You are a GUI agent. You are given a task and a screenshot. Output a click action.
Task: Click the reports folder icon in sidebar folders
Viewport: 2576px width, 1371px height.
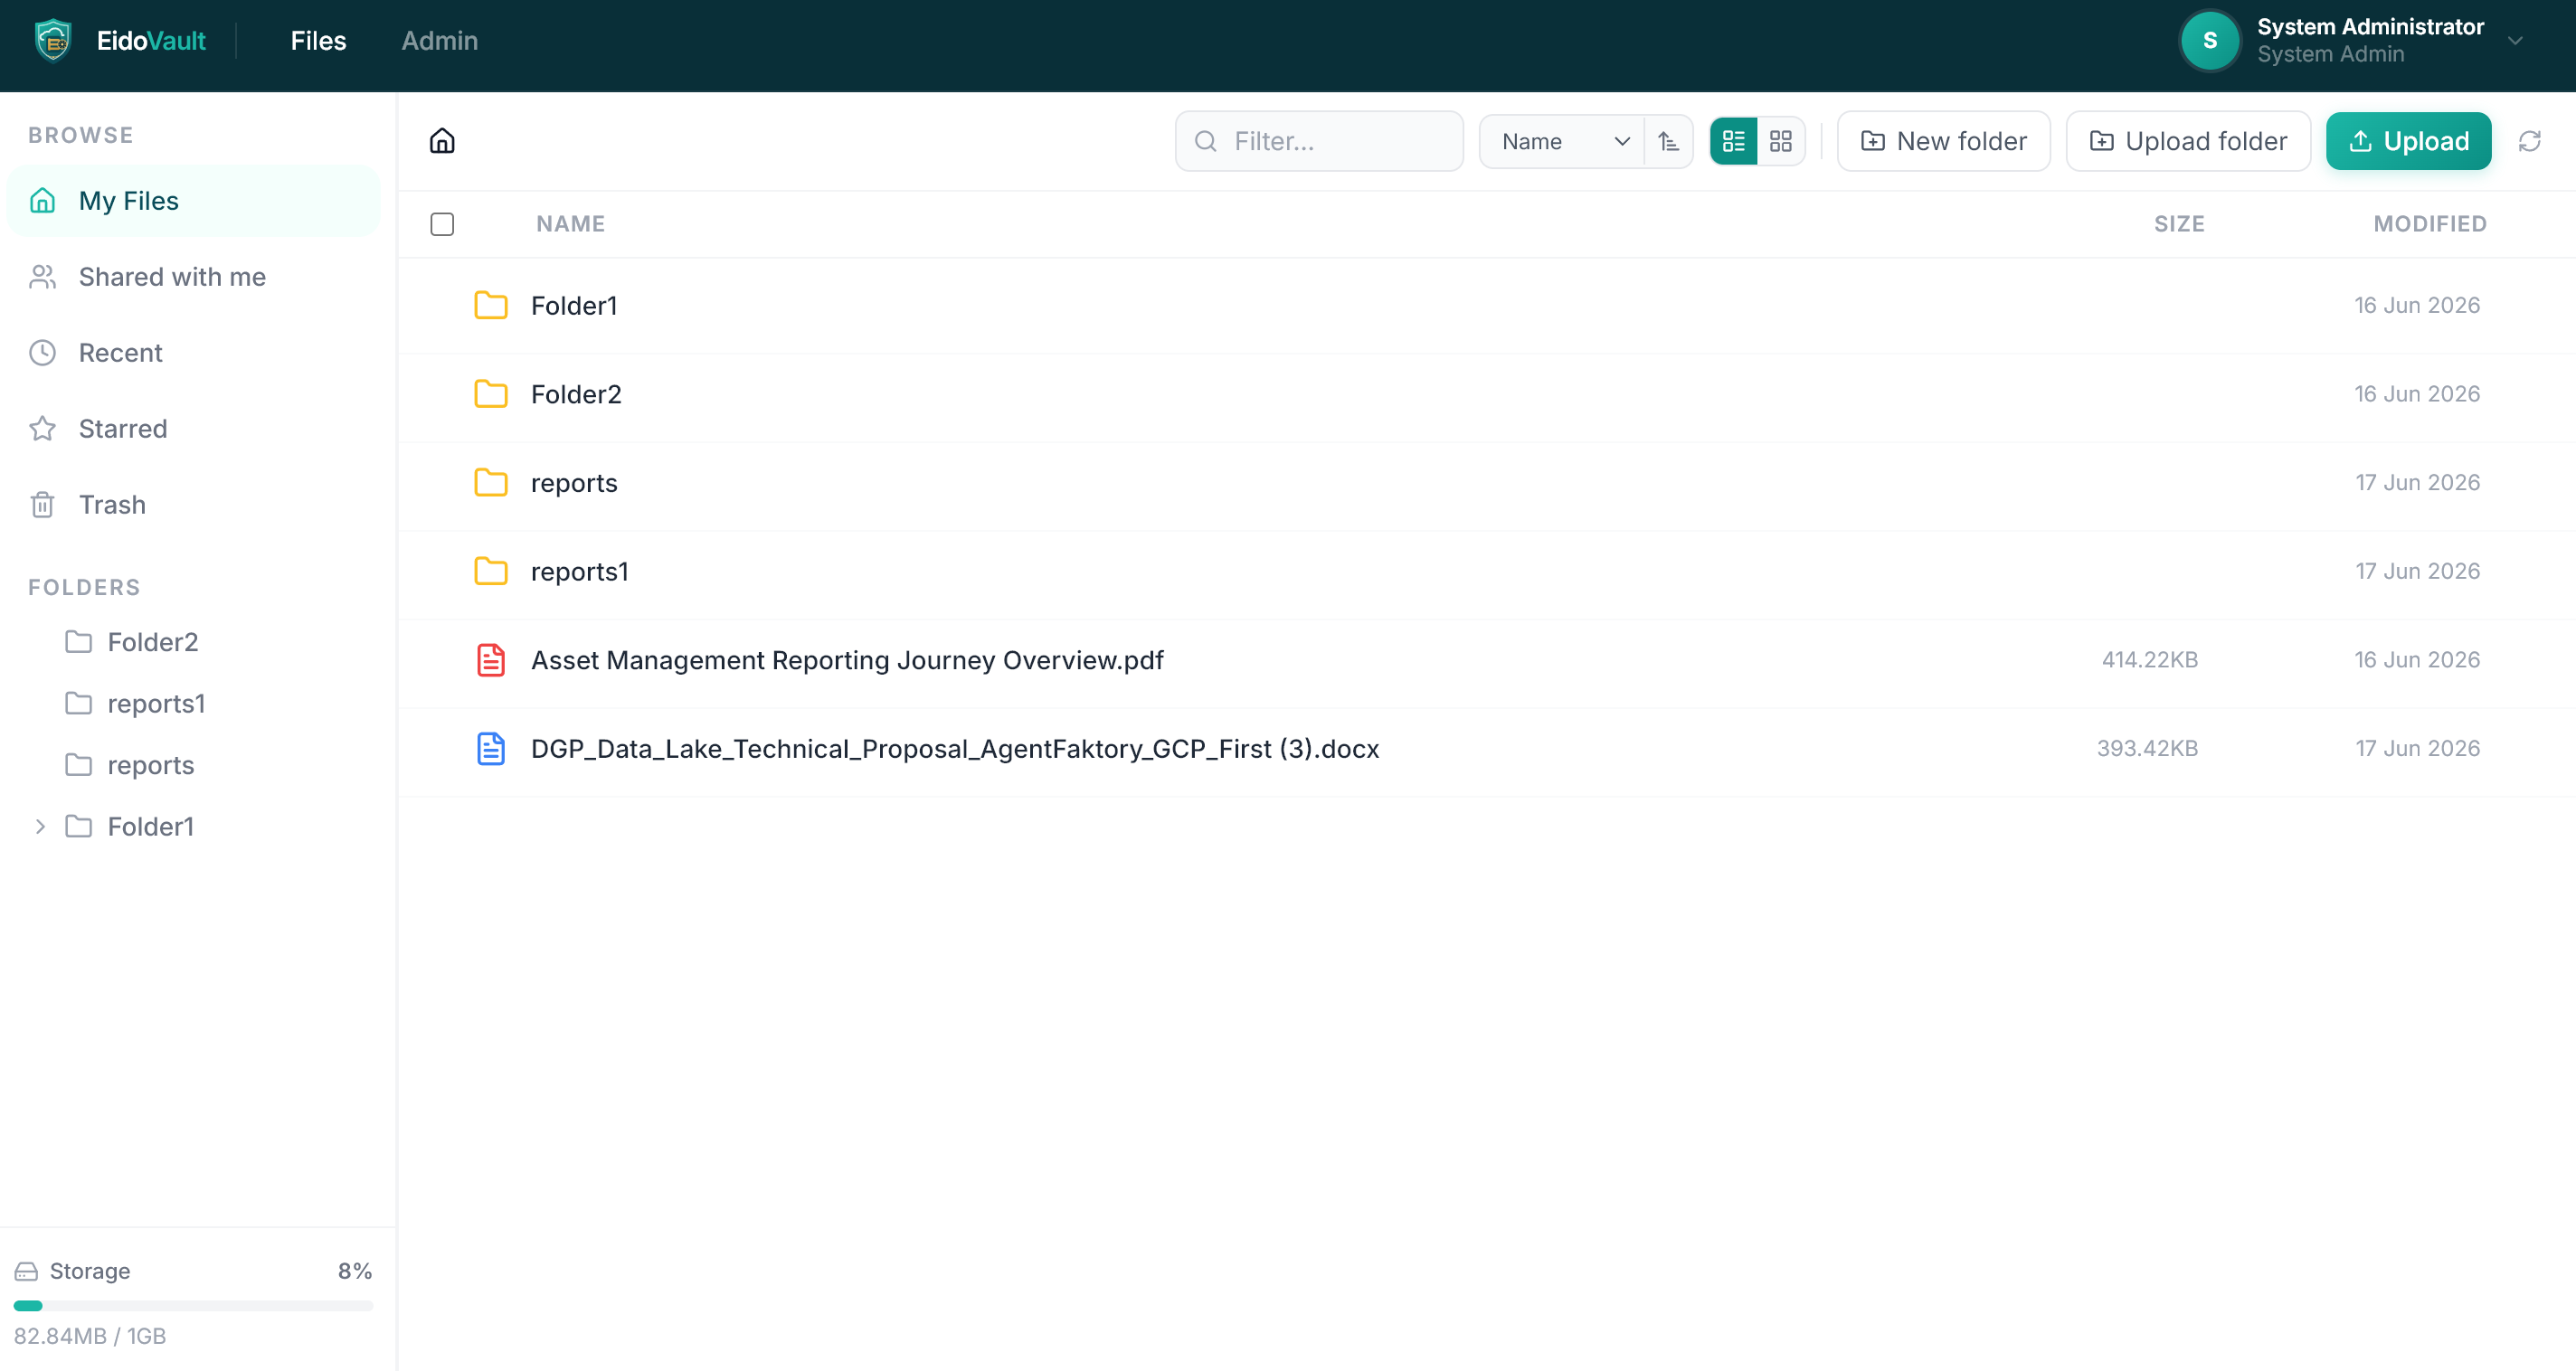pos(78,765)
